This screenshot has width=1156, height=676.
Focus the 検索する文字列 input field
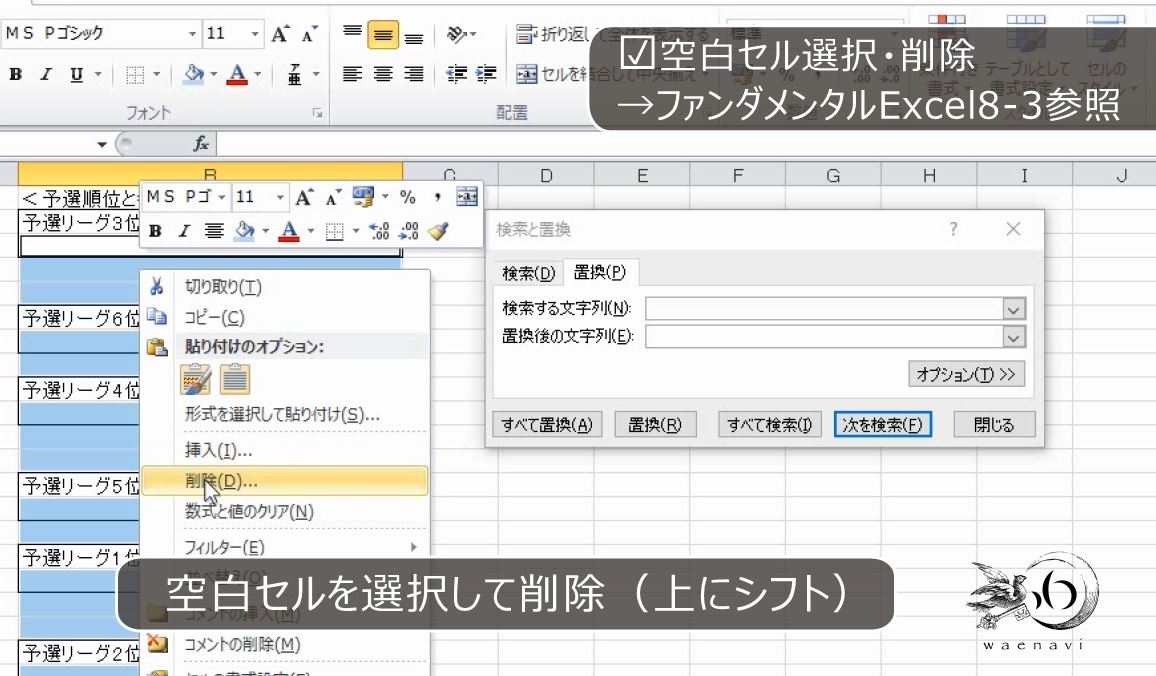(824, 310)
